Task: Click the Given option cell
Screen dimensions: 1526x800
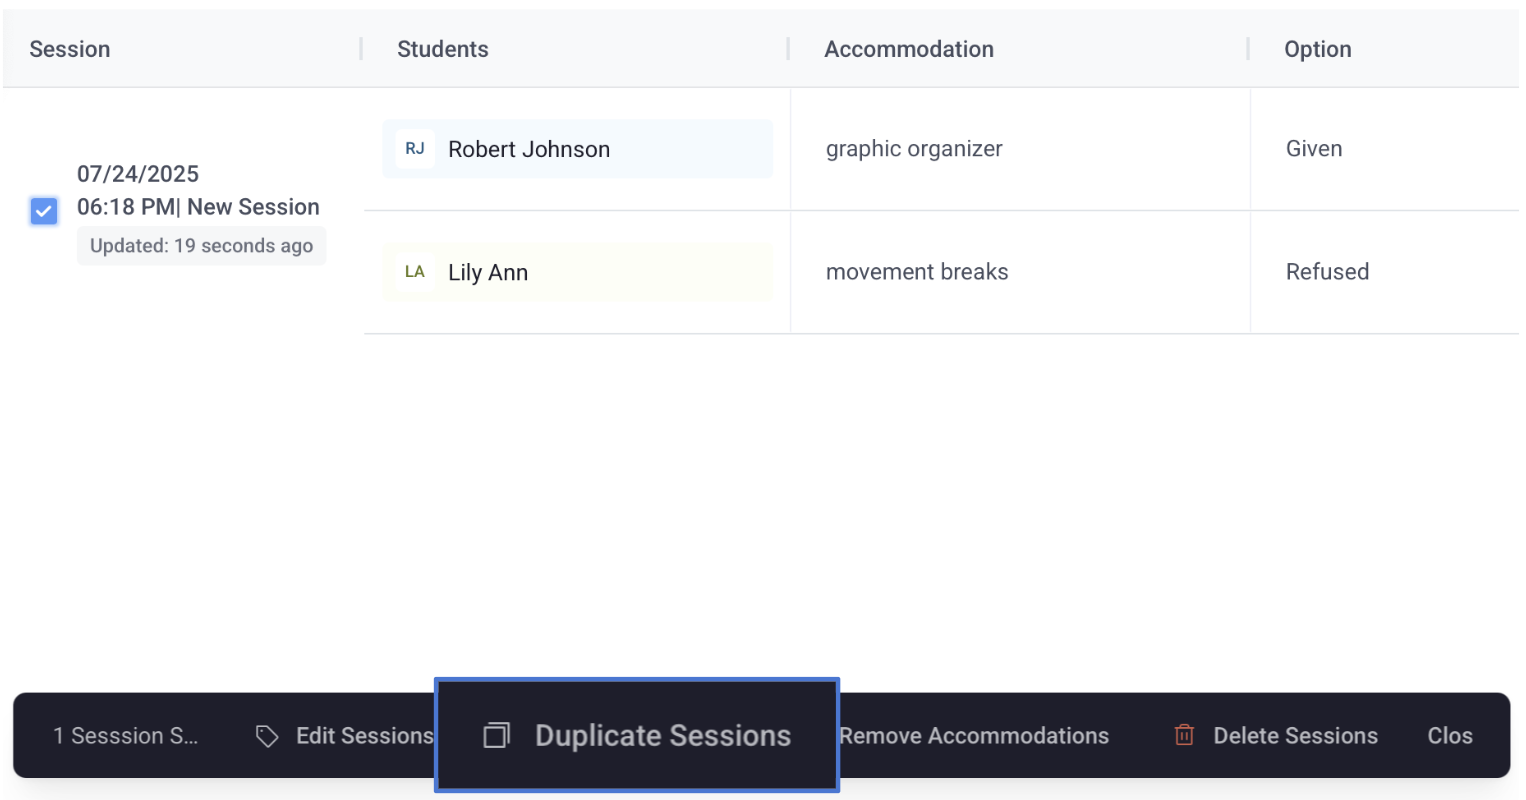Action: (1314, 149)
